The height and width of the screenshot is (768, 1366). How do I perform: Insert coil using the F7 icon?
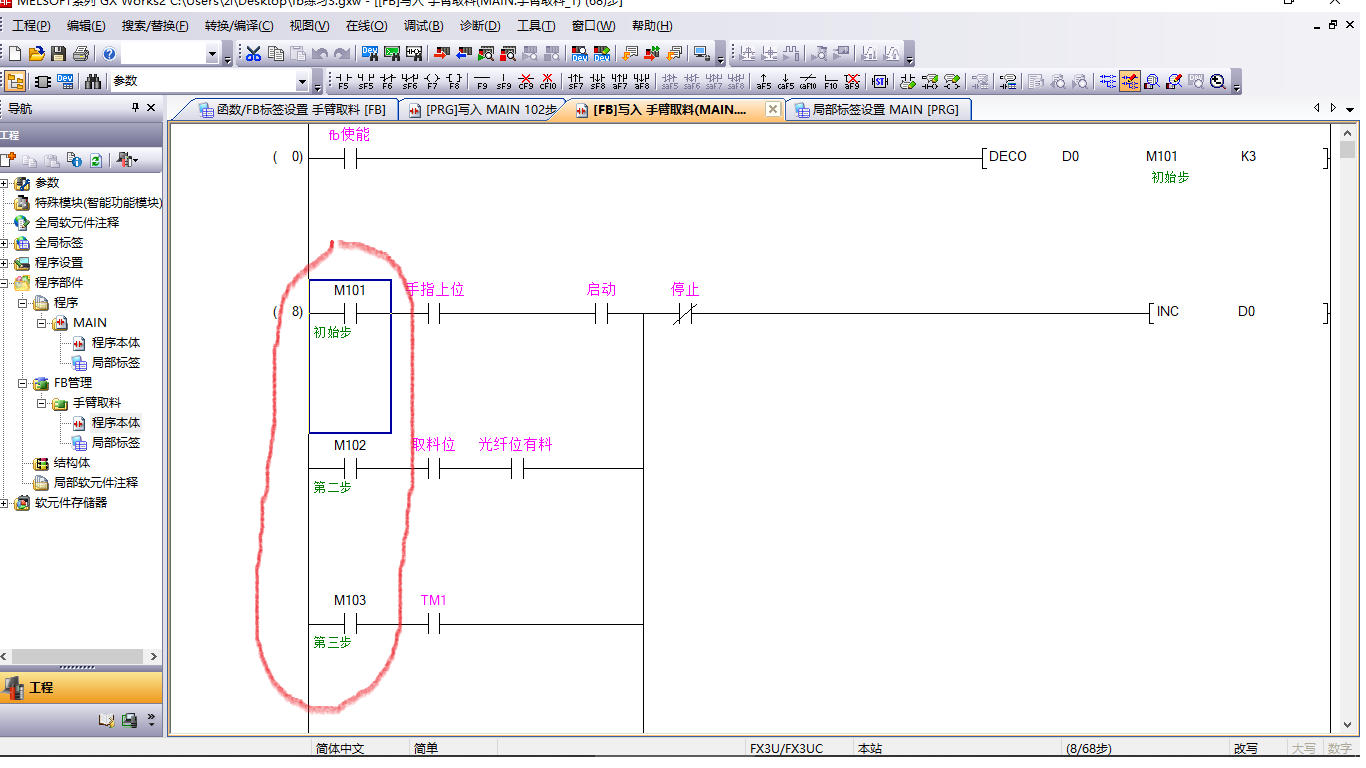tap(432, 82)
